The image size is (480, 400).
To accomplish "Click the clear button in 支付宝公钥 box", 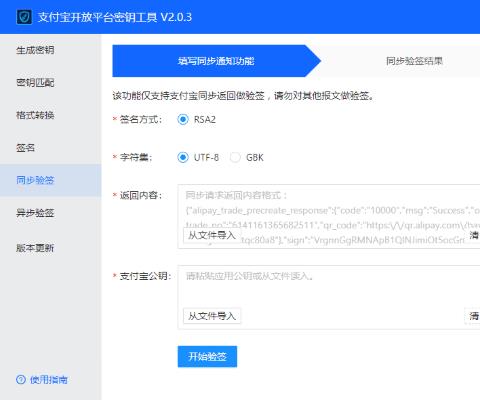I will 473,316.
